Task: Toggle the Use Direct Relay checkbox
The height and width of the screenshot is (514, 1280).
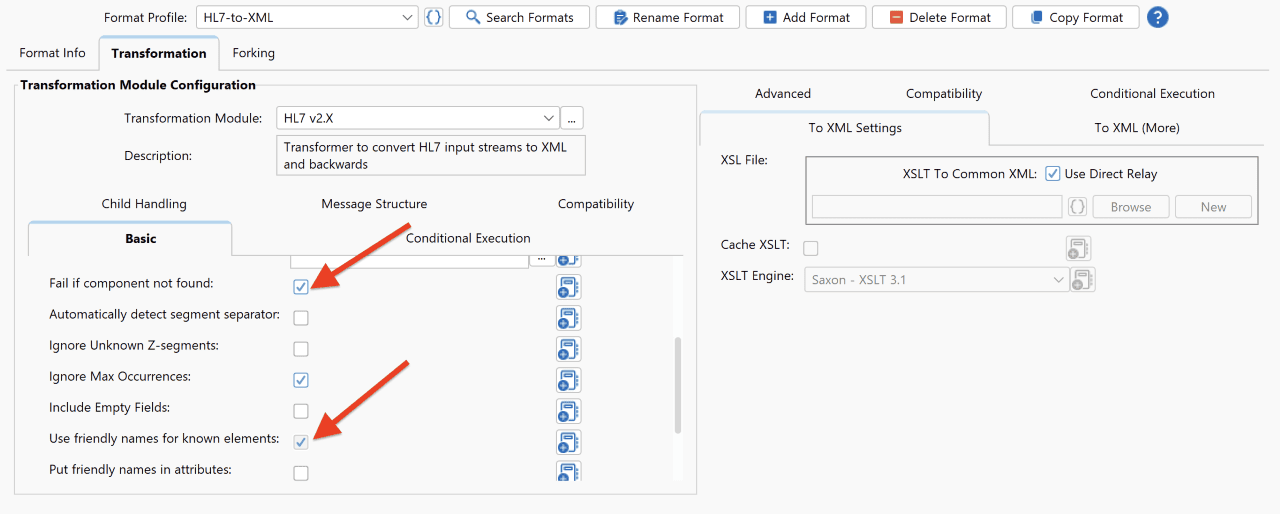Action: point(1052,174)
